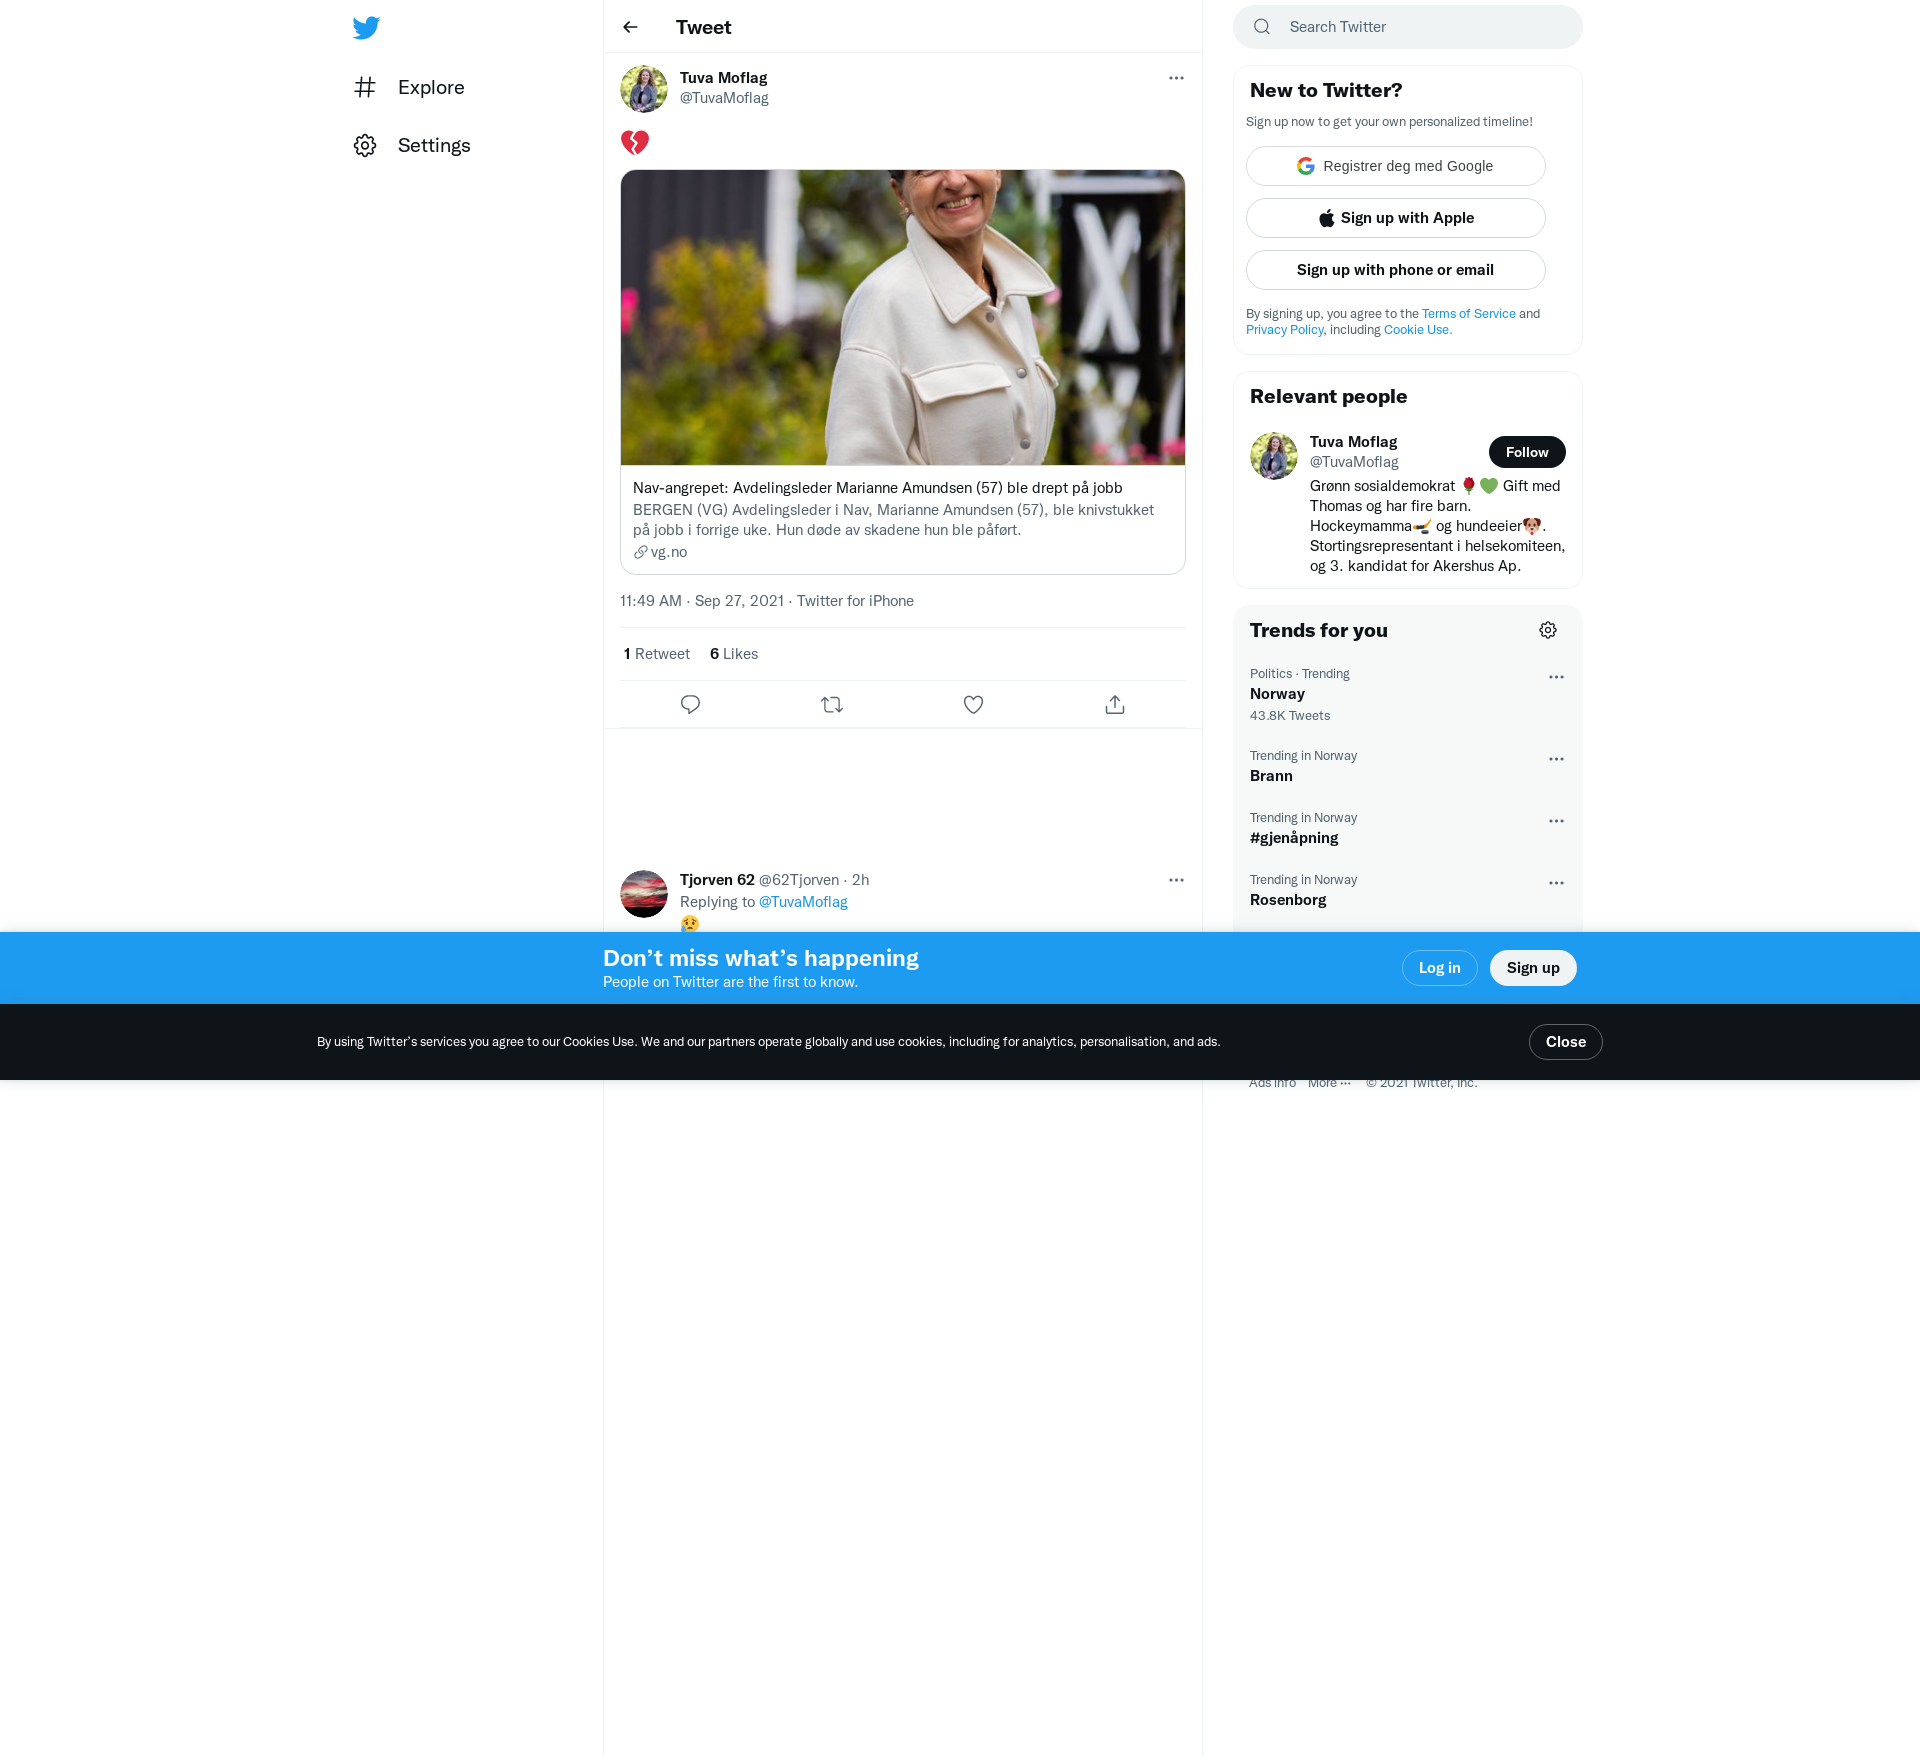Open the vg.no link source
Image resolution: width=1920 pixels, height=1757 pixels.
pos(661,552)
